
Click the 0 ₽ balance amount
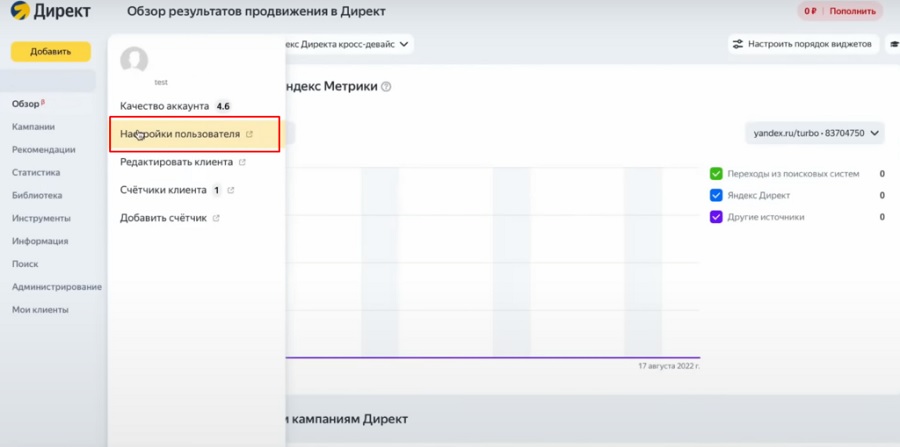tap(810, 11)
